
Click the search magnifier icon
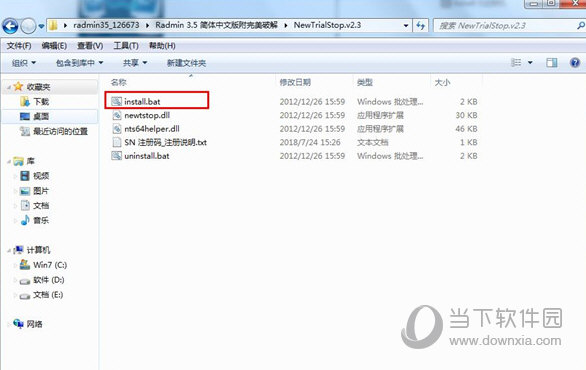[580, 25]
